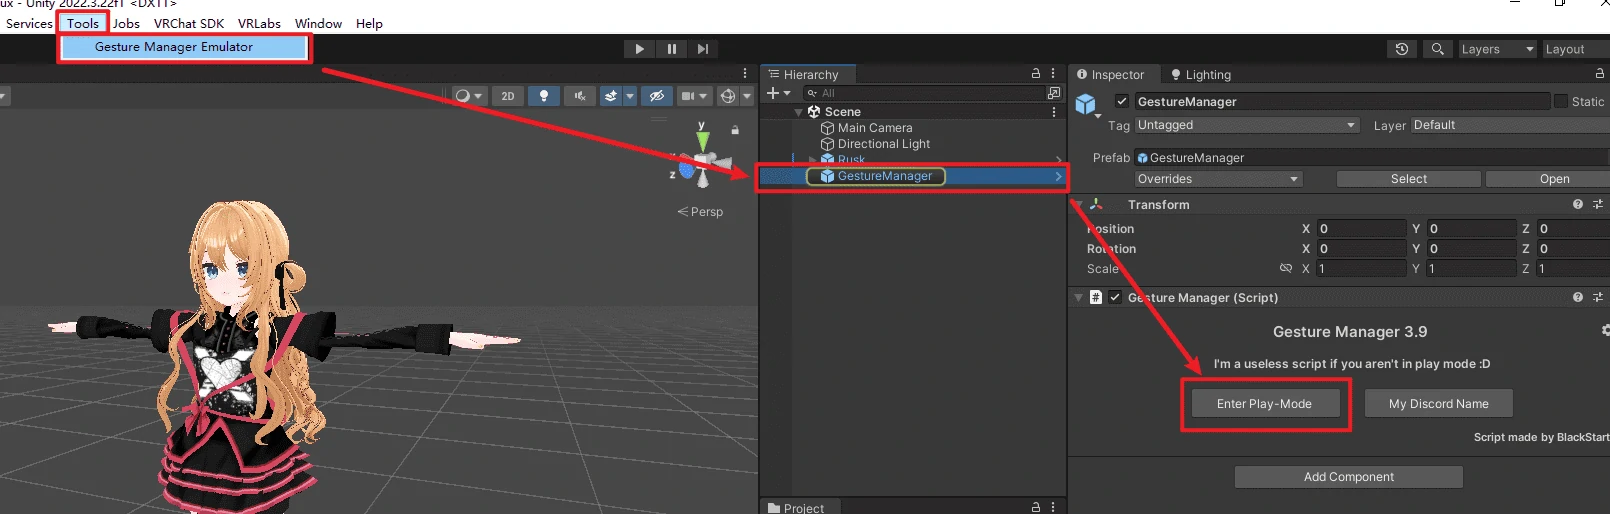
Task: Open the Layout dropdown
Action: pyautogui.click(x=1574, y=49)
